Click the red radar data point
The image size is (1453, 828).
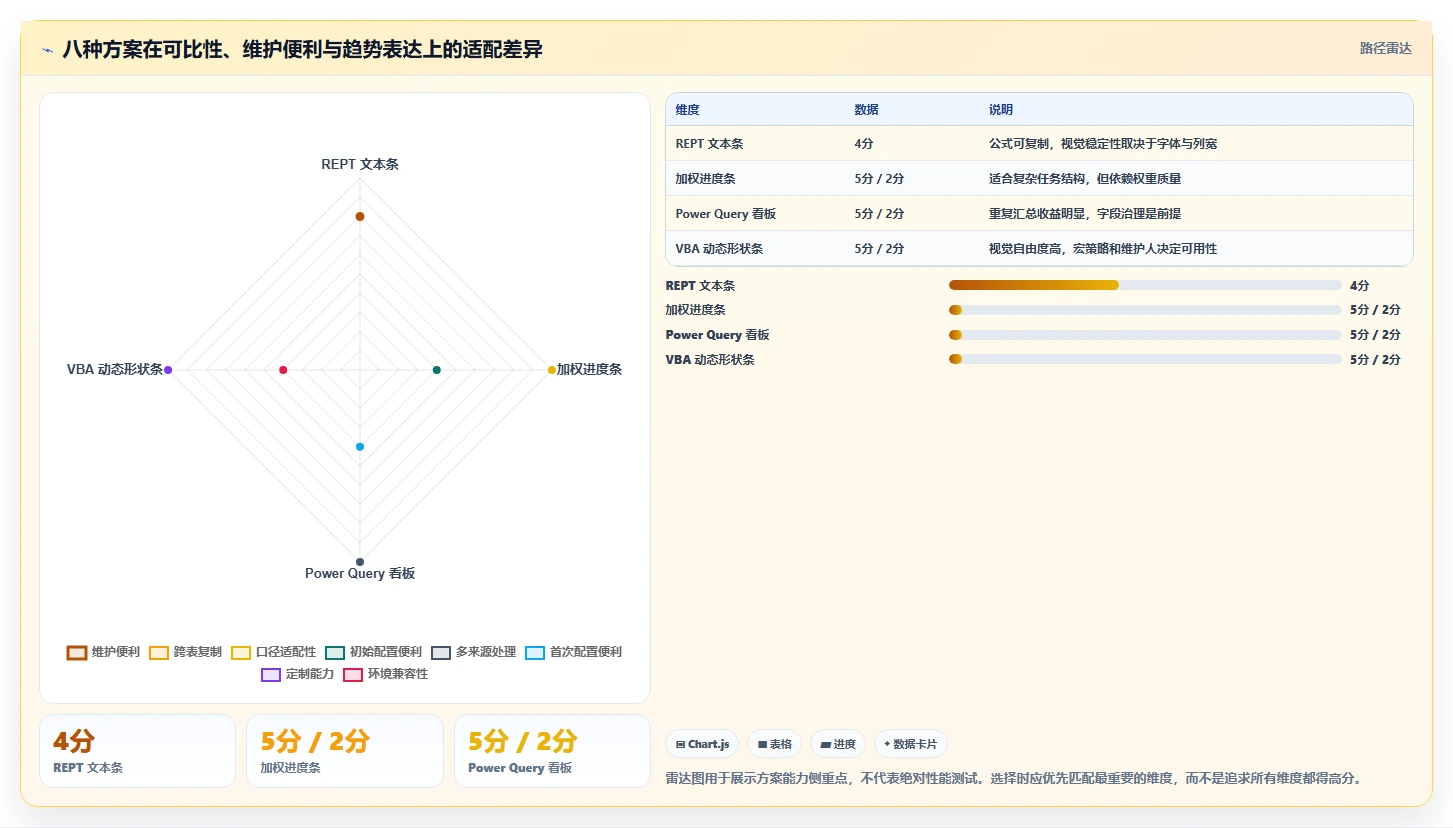[283, 370]
